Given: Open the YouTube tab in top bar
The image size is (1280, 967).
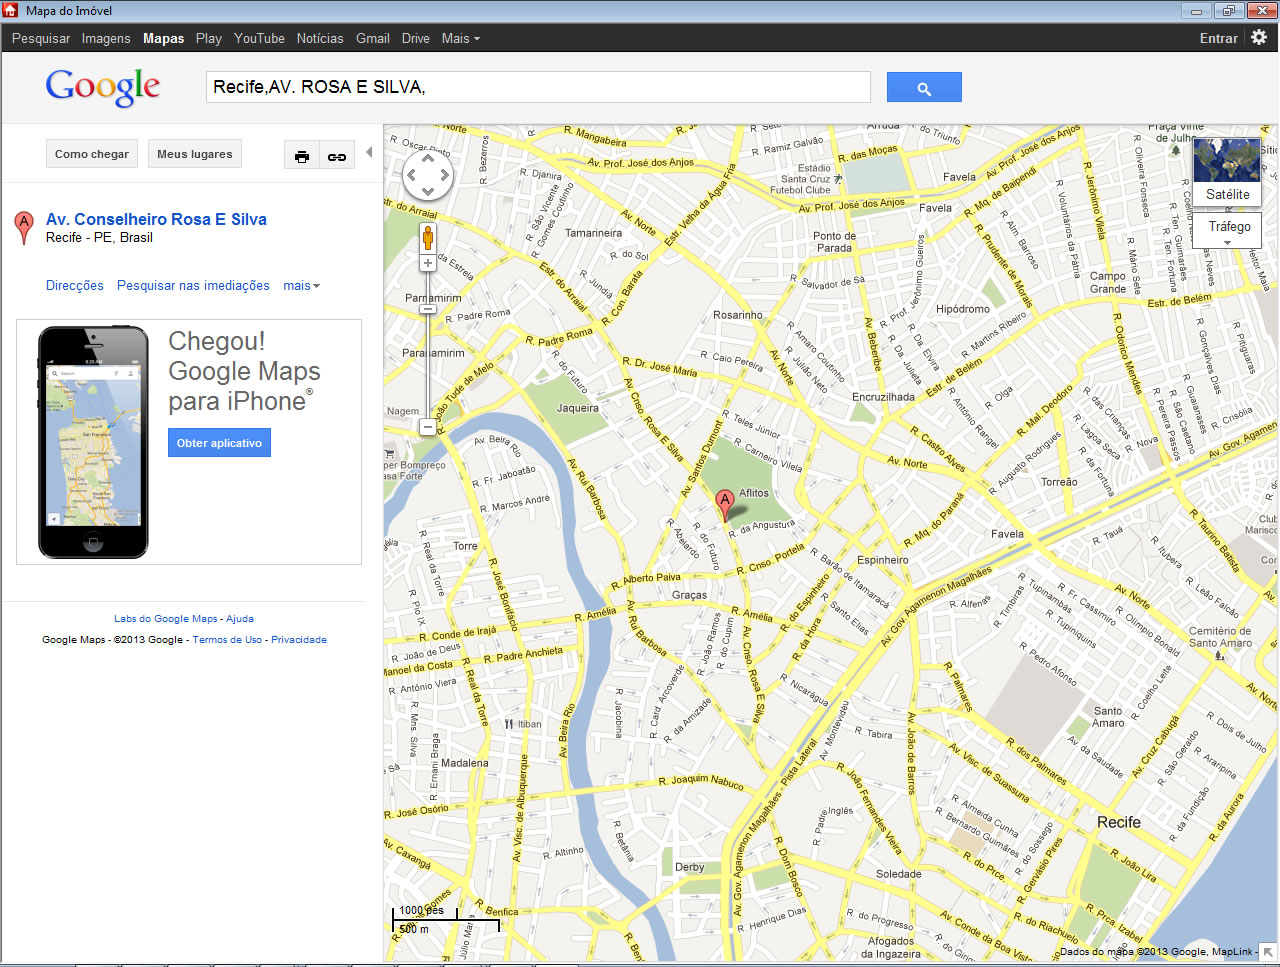Looking at the screenshot, I should (x=259, y=38).
